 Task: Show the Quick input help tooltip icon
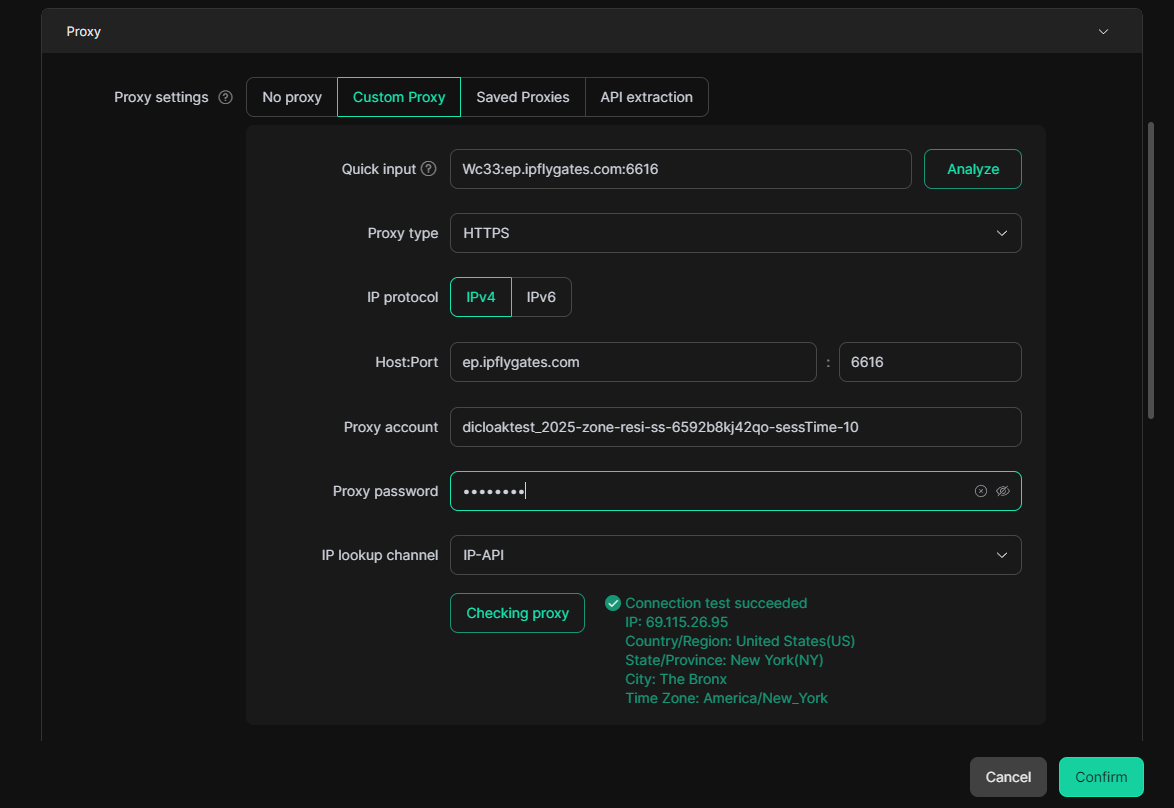click(x=428, y=169)
